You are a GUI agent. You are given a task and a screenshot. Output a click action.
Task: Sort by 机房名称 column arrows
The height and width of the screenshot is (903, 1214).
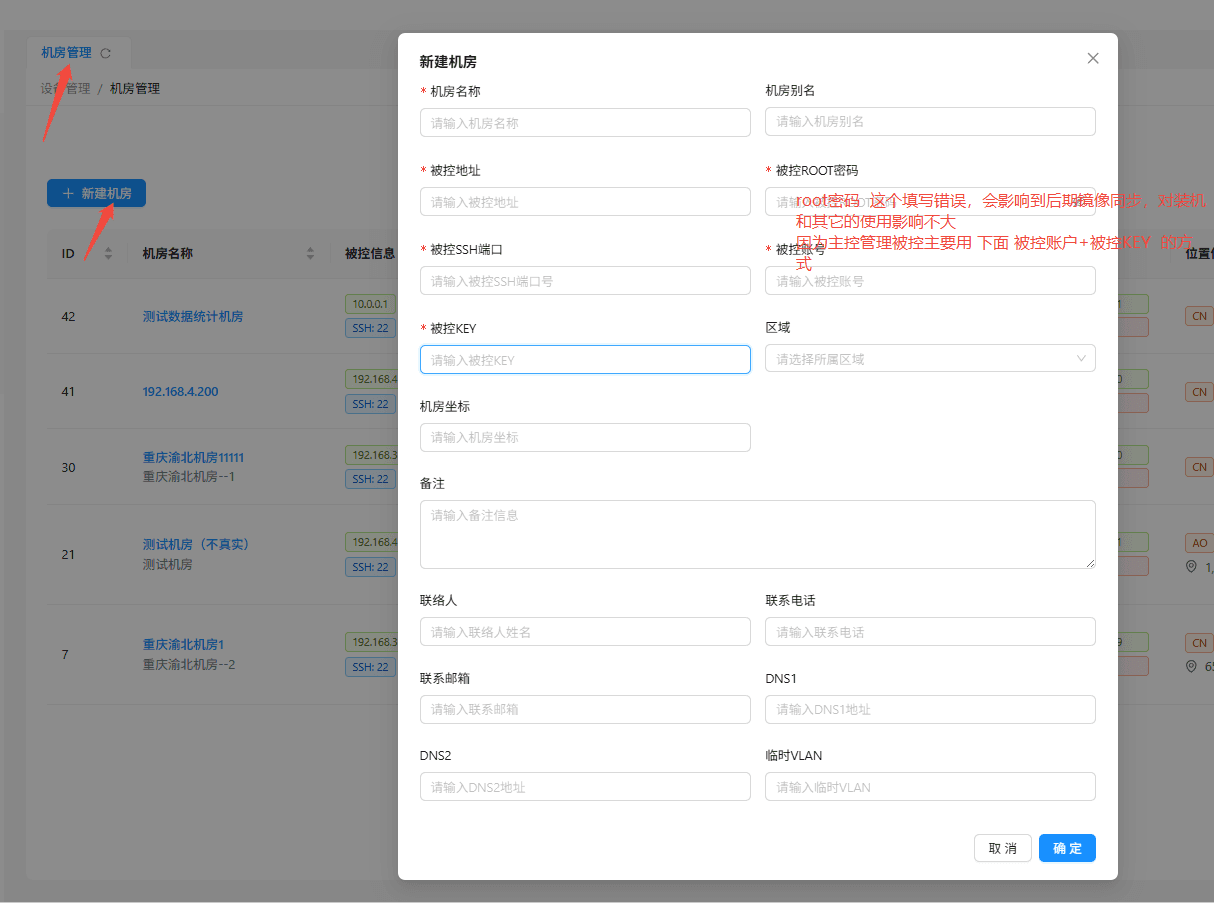(310, 253)
